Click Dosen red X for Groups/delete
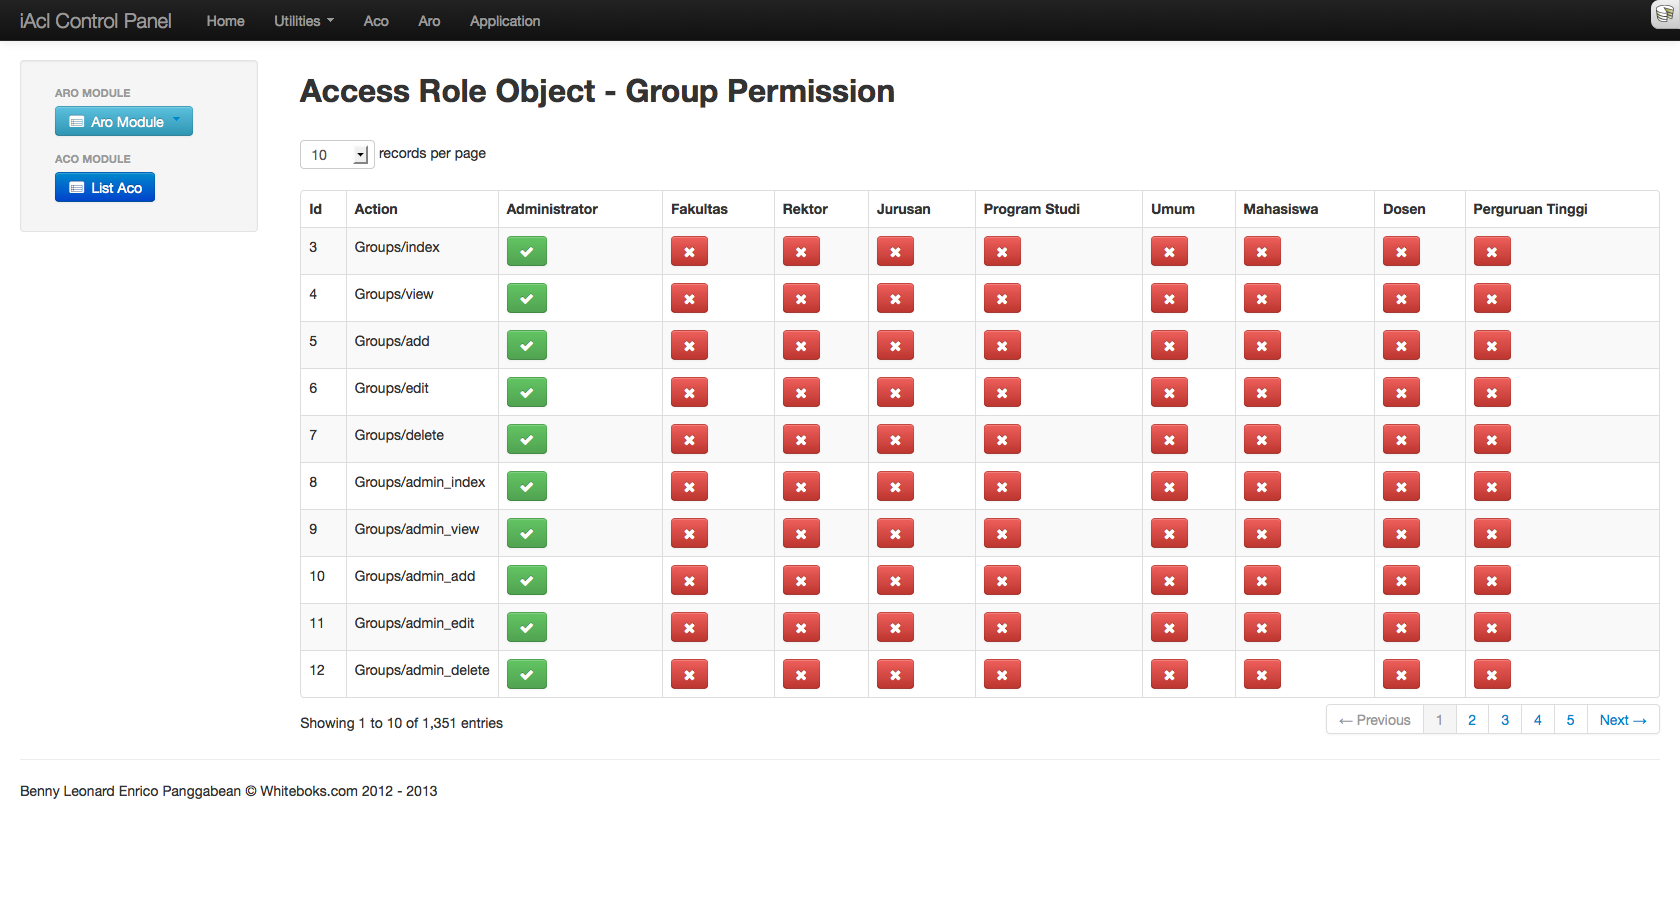1680x914 pixels. (x=1401, y=439)
